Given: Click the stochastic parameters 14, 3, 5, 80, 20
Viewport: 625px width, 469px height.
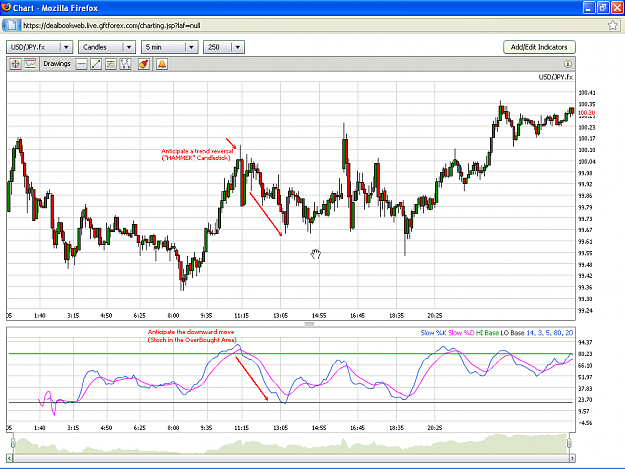Looking at the screenshot, I should 550,333.
